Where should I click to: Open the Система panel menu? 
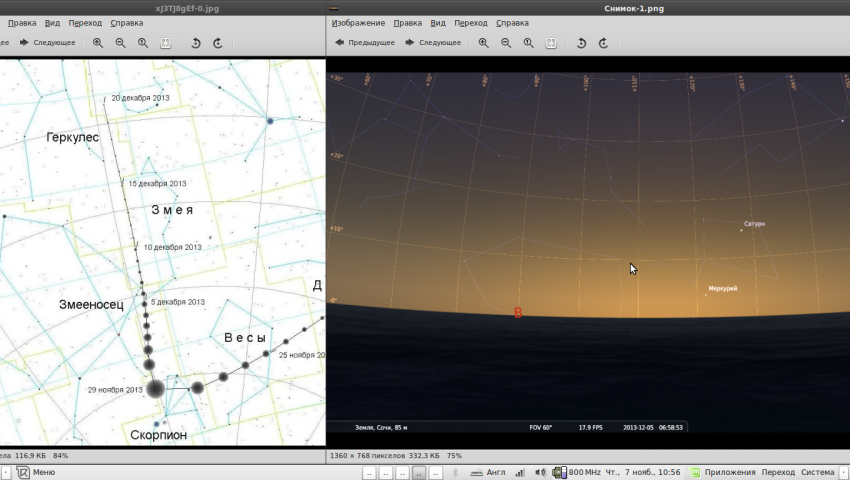[816, 472]
